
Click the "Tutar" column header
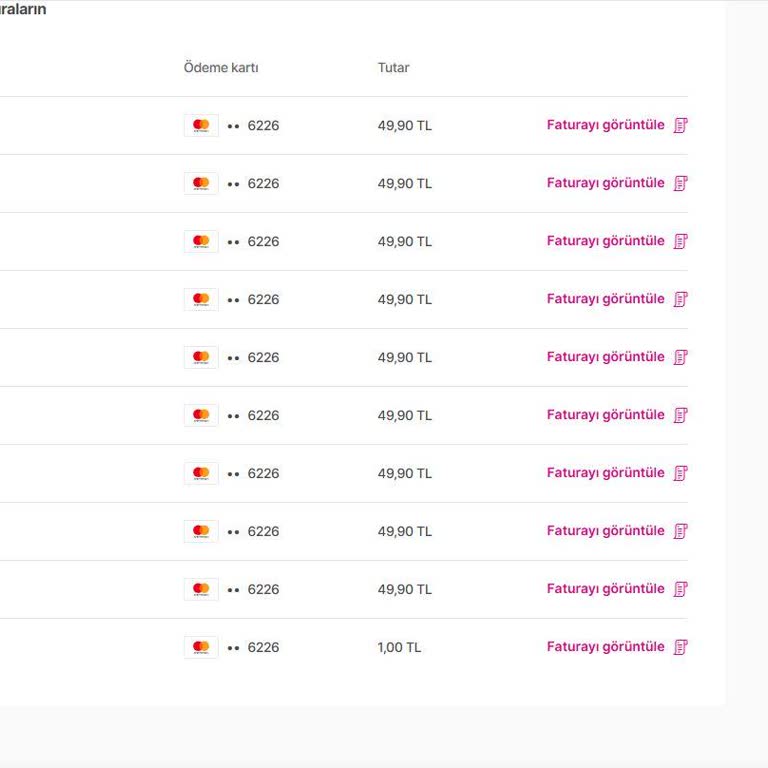[x=393, y=68]
